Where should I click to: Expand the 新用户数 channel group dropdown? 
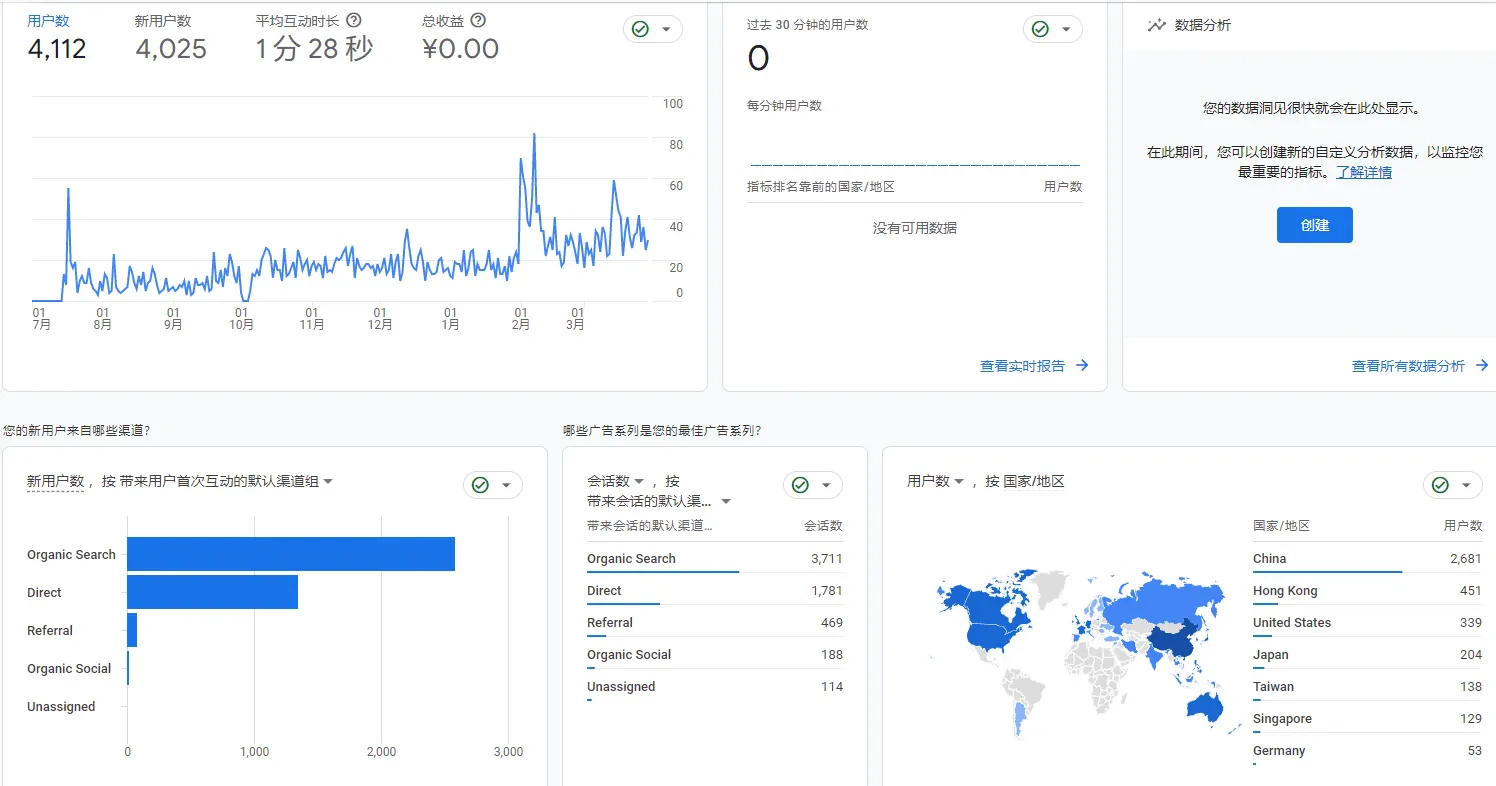coord(328,481)
